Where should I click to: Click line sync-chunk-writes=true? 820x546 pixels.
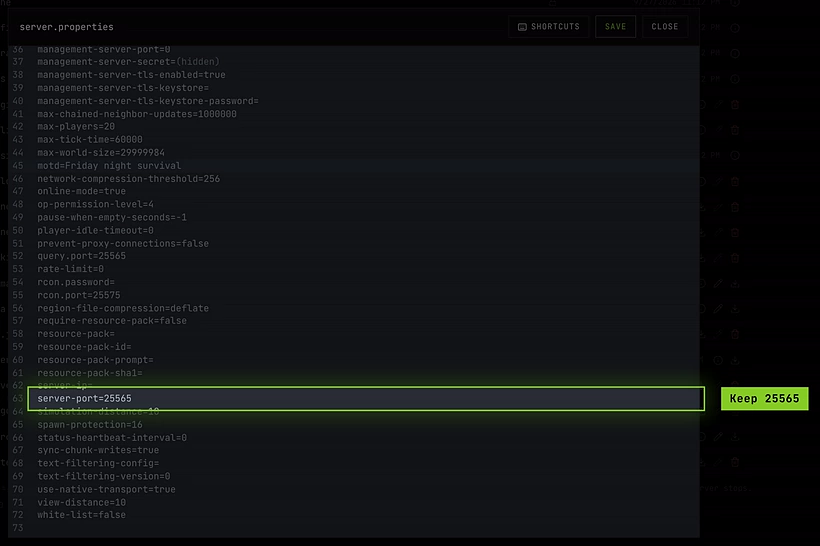[98, 450]
